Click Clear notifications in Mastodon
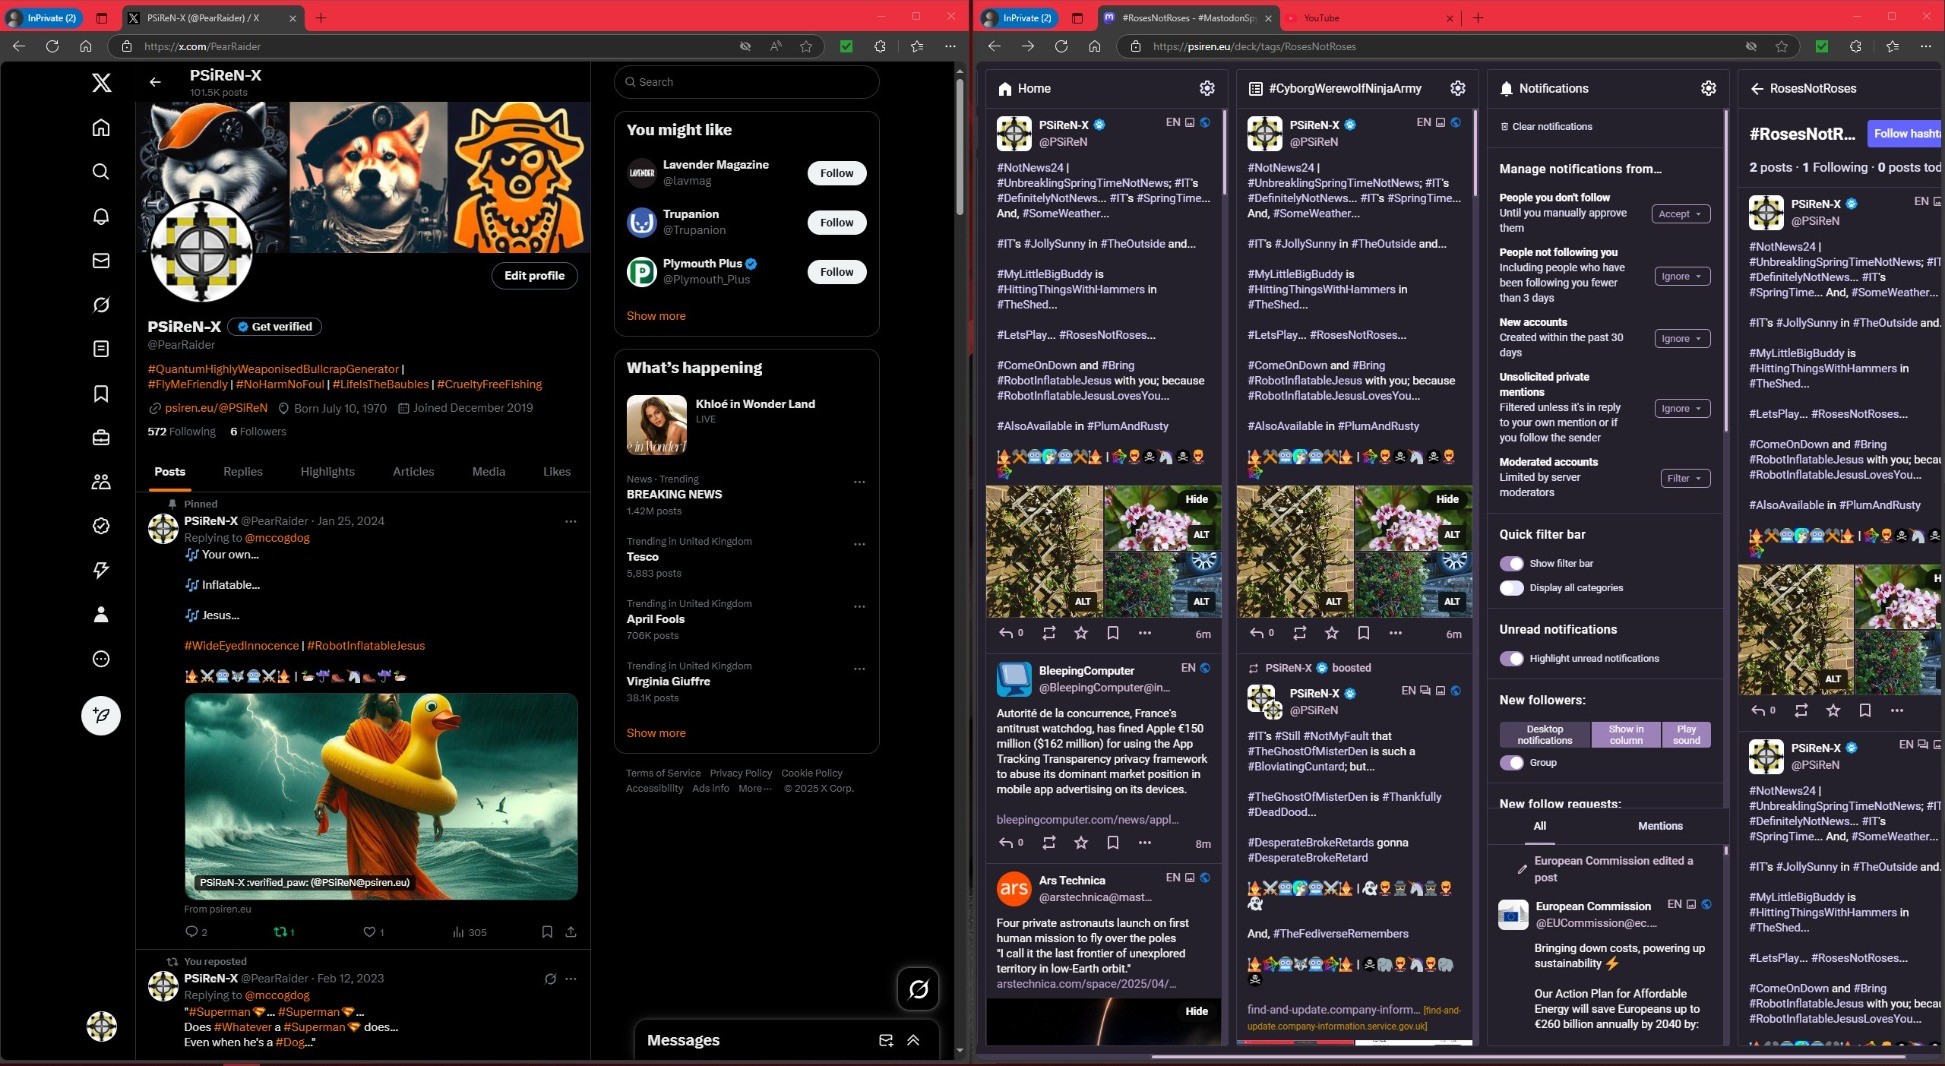 click(x=1546, y=126)
